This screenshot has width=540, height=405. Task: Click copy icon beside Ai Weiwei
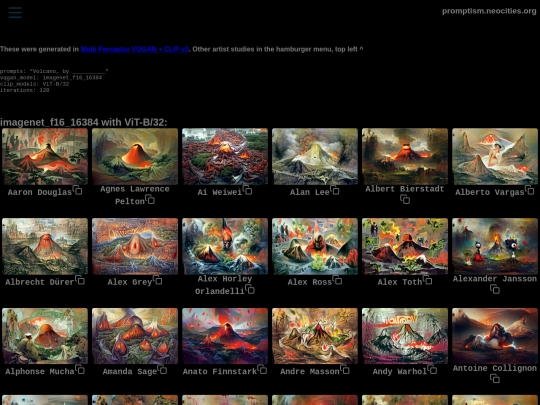247,190
